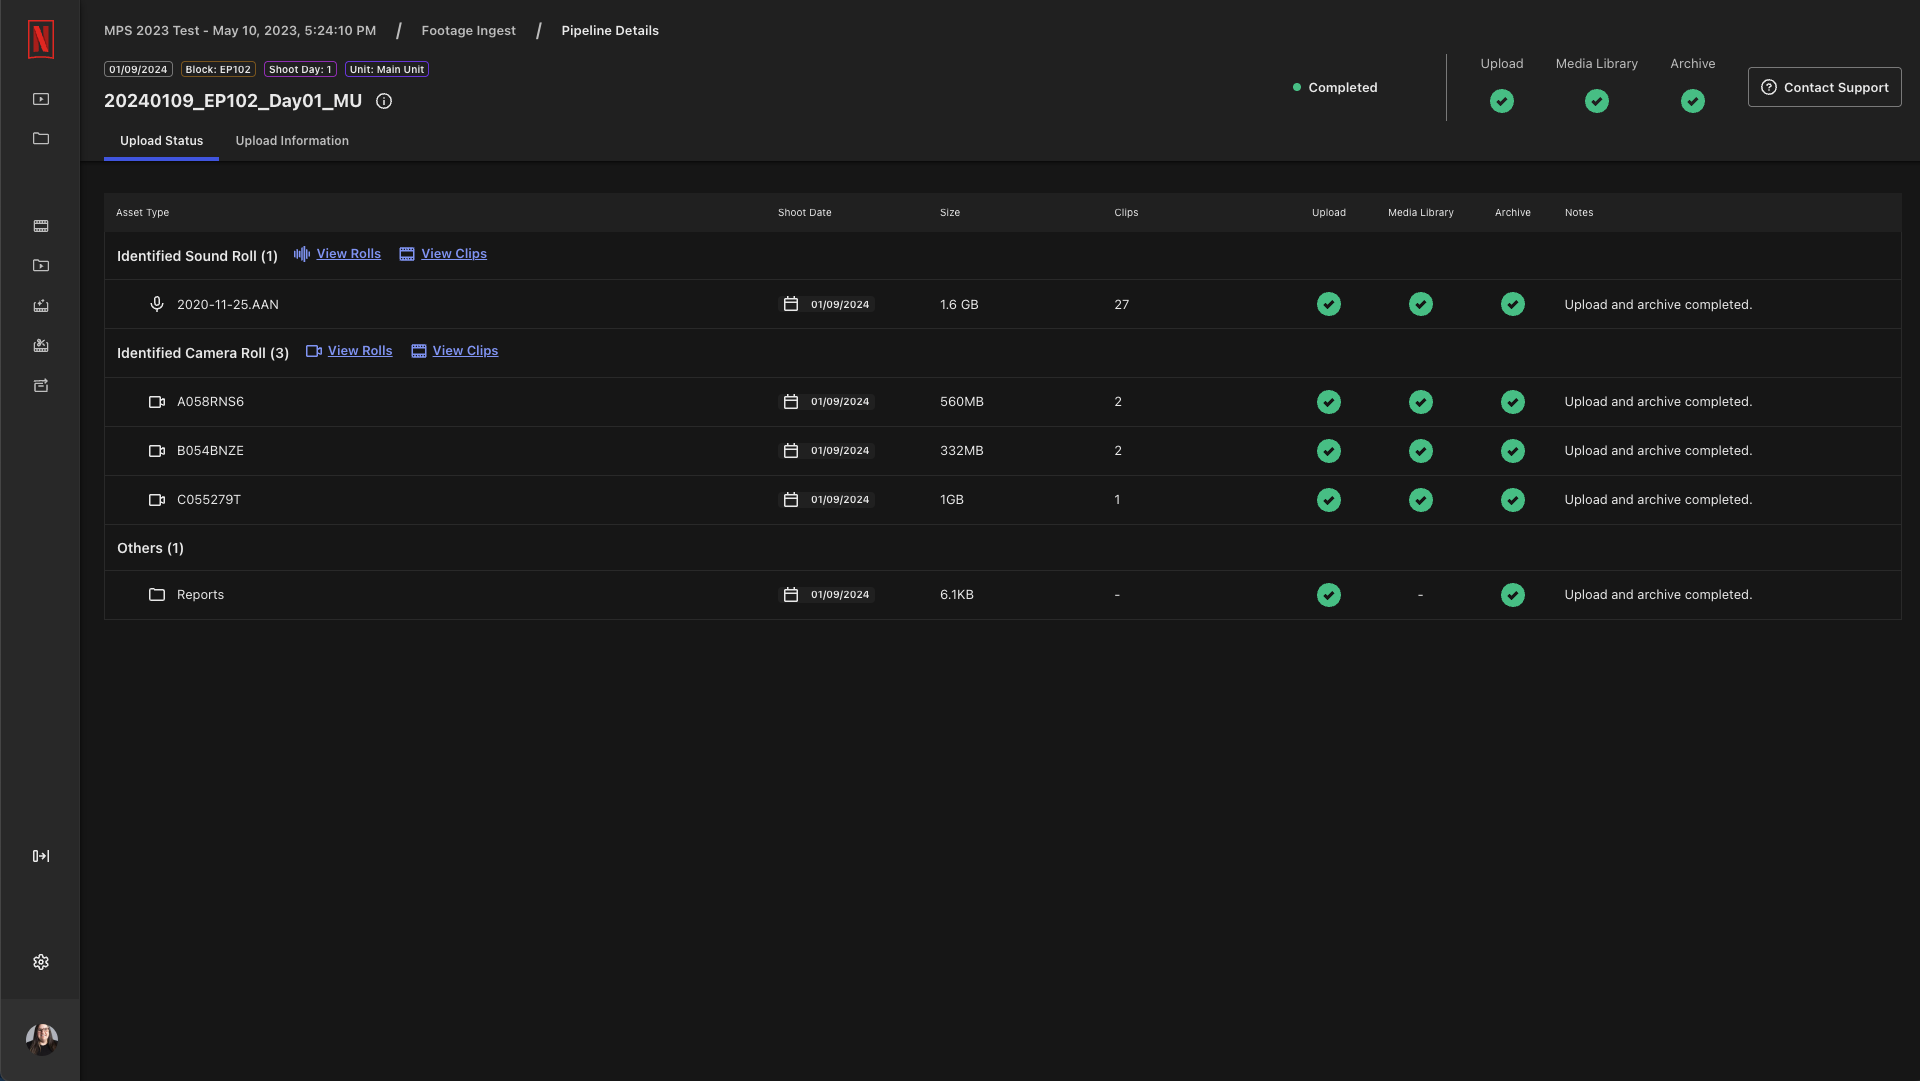The height and width of the screenshot is (1081, 1920).
Task: Click the camera icon for A058RNS6
Action: [157, 402]
